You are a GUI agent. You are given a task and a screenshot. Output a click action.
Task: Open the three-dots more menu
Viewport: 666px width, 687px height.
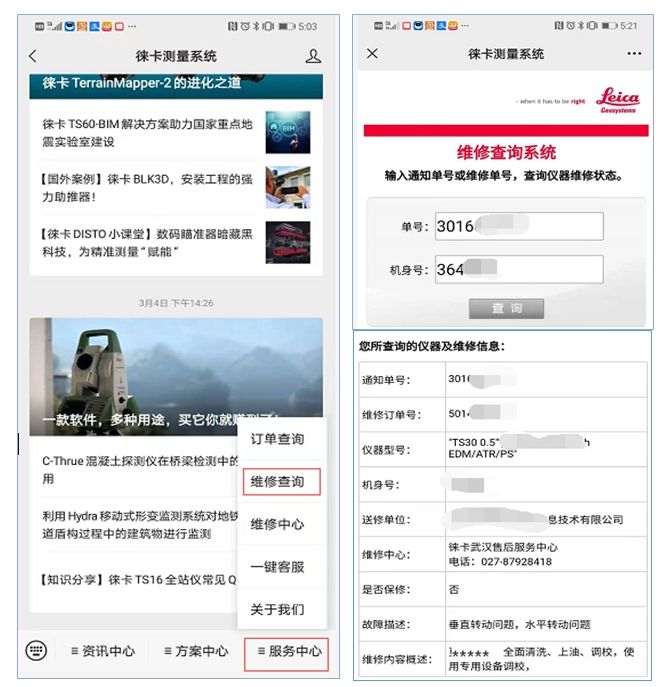point(634,53)
